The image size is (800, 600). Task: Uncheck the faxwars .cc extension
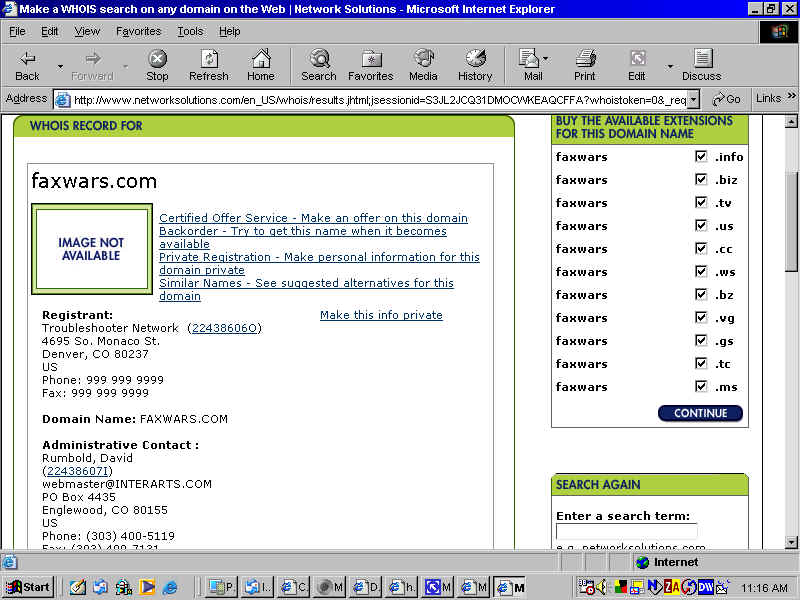701,248
